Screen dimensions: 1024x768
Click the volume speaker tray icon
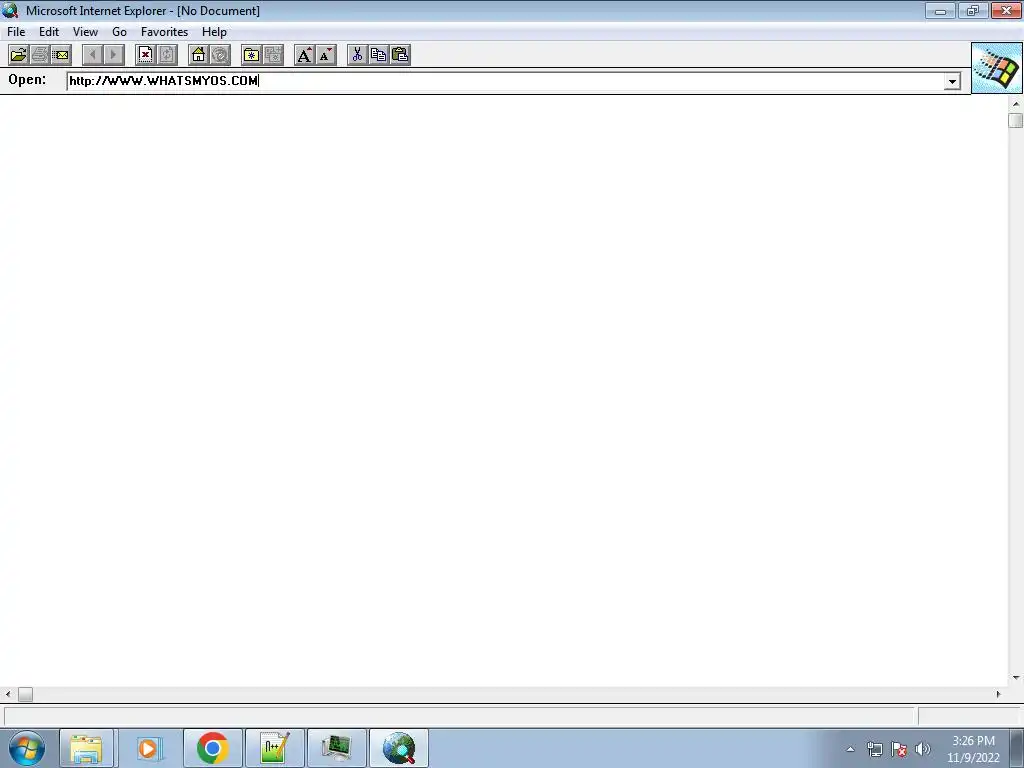[x=923, y=749]
